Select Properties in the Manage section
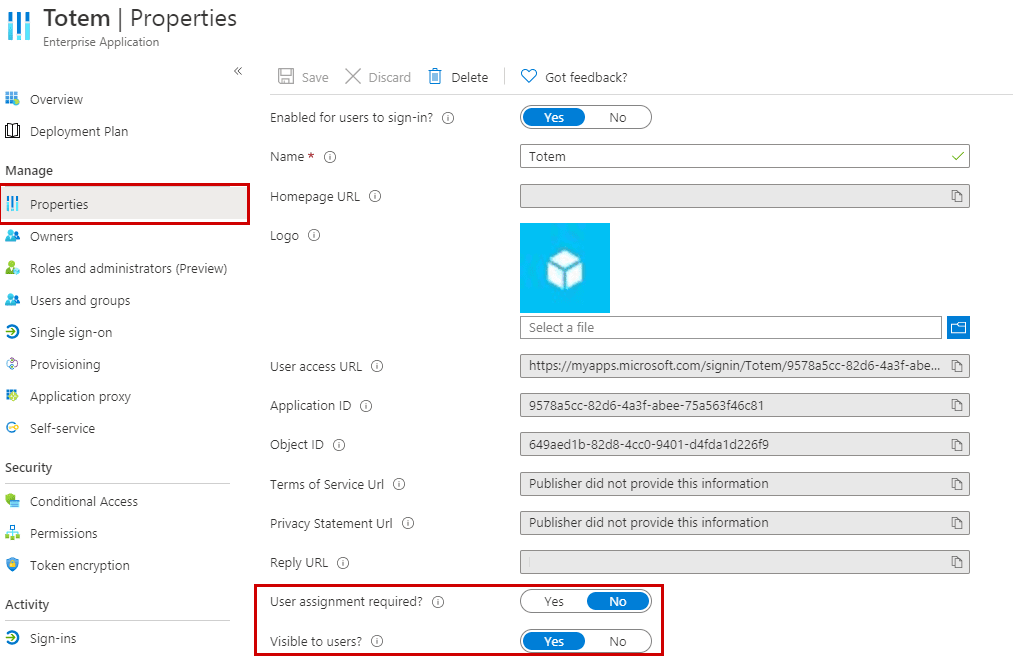The width and height of the screenshot is (1013, 657). (125, 204)
